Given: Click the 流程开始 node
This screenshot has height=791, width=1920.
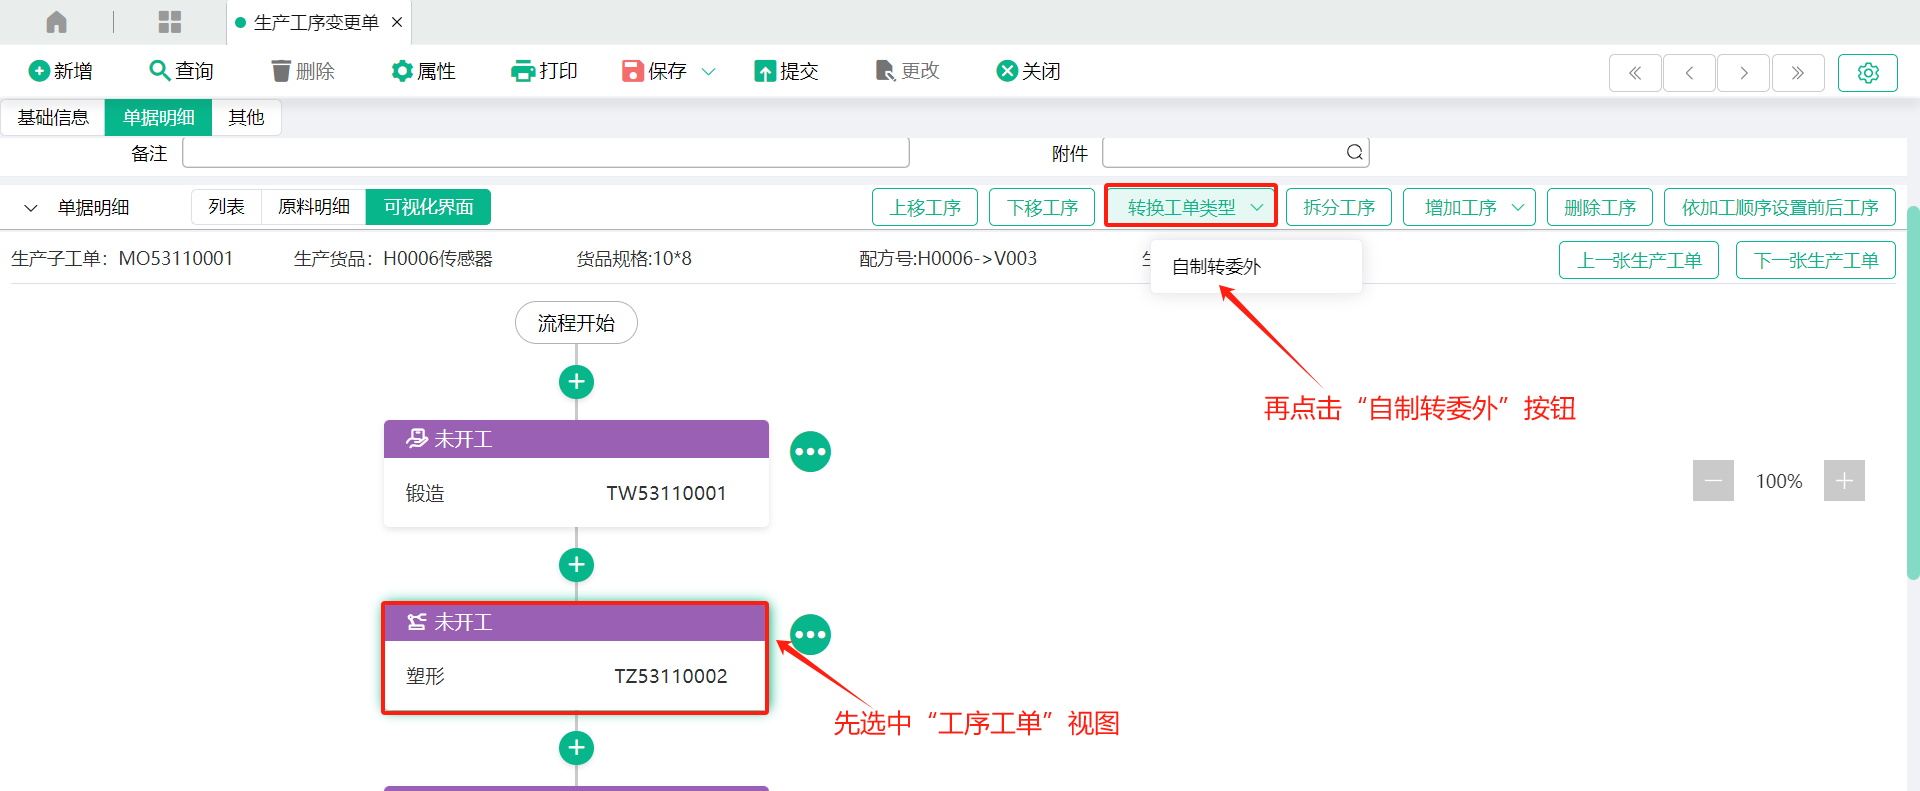Looking at the screenshot, I should [x=576, y=323].
